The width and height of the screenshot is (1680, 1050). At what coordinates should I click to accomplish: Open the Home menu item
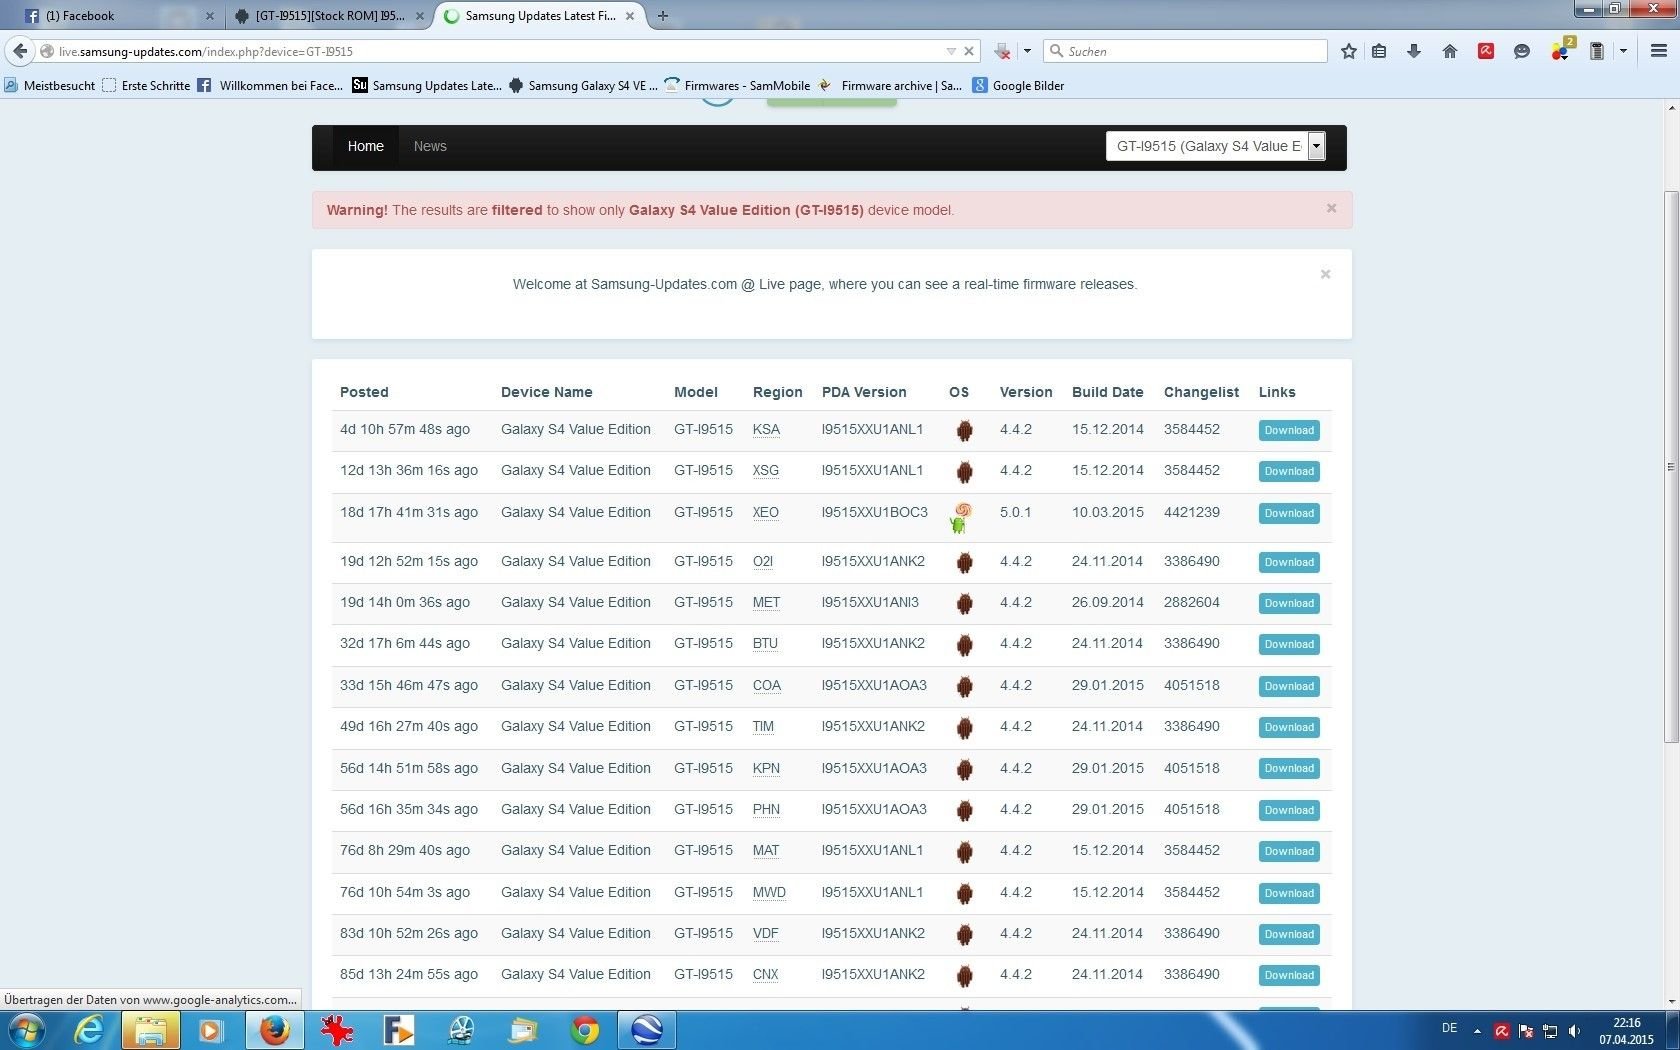pyautogui.click(x=366, y=146)
